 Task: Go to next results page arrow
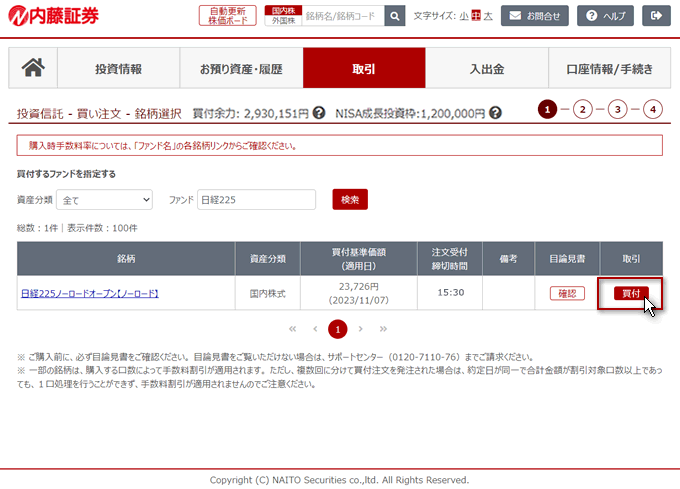click(361, 328)
